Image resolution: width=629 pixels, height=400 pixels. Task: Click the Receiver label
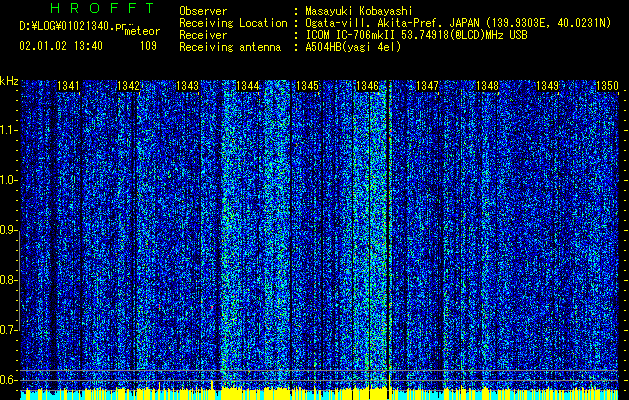click(x=203, y=35)
